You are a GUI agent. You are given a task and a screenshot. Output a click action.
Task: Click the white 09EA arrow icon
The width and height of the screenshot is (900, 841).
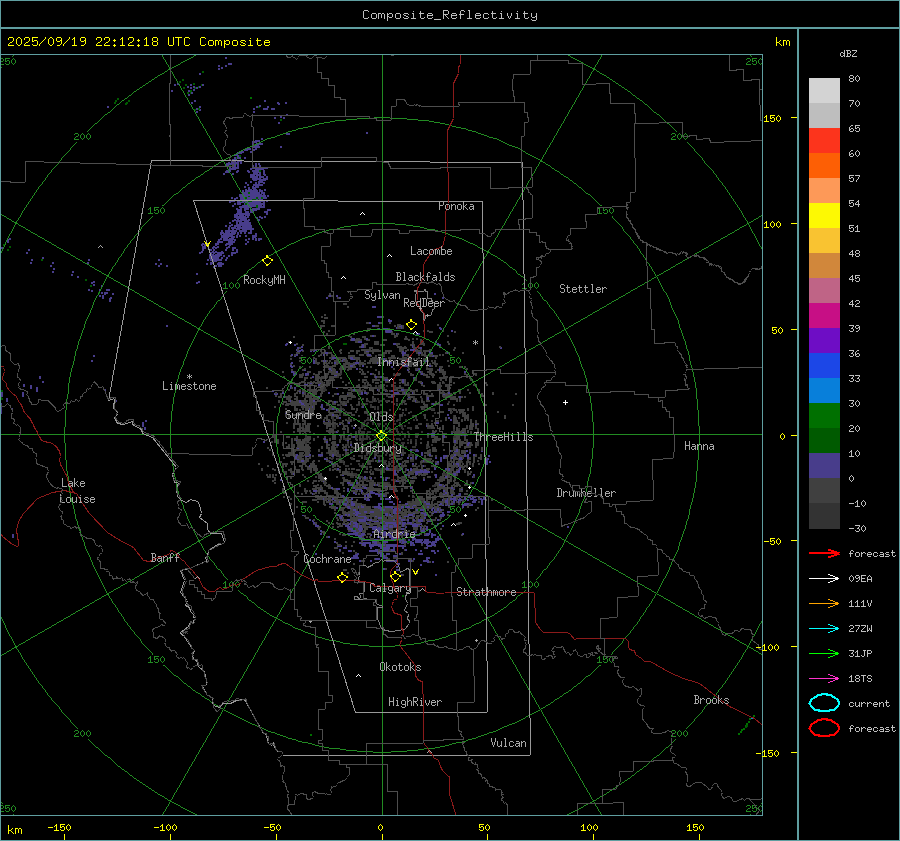click(824, 578)
